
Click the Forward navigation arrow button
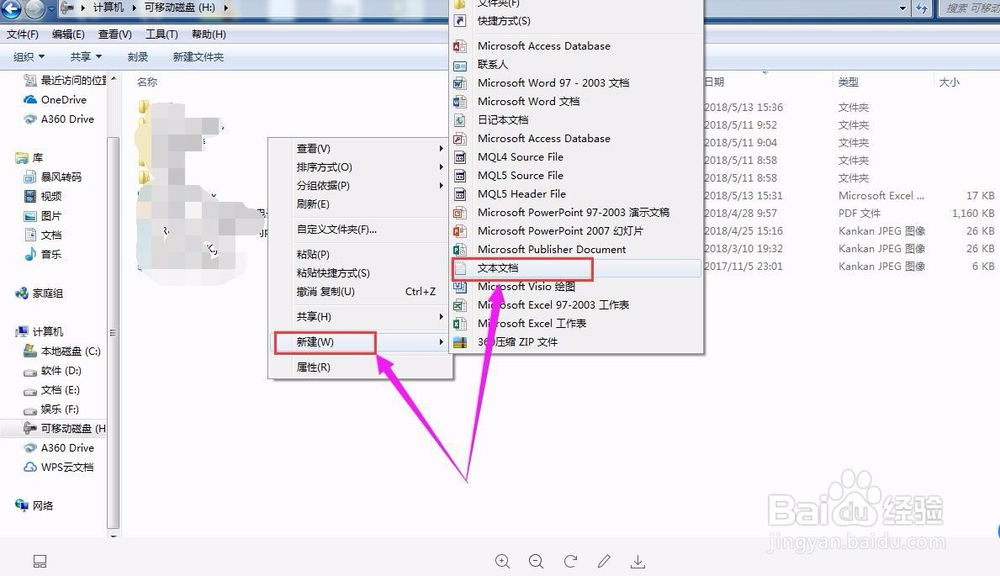pos(34,8)
